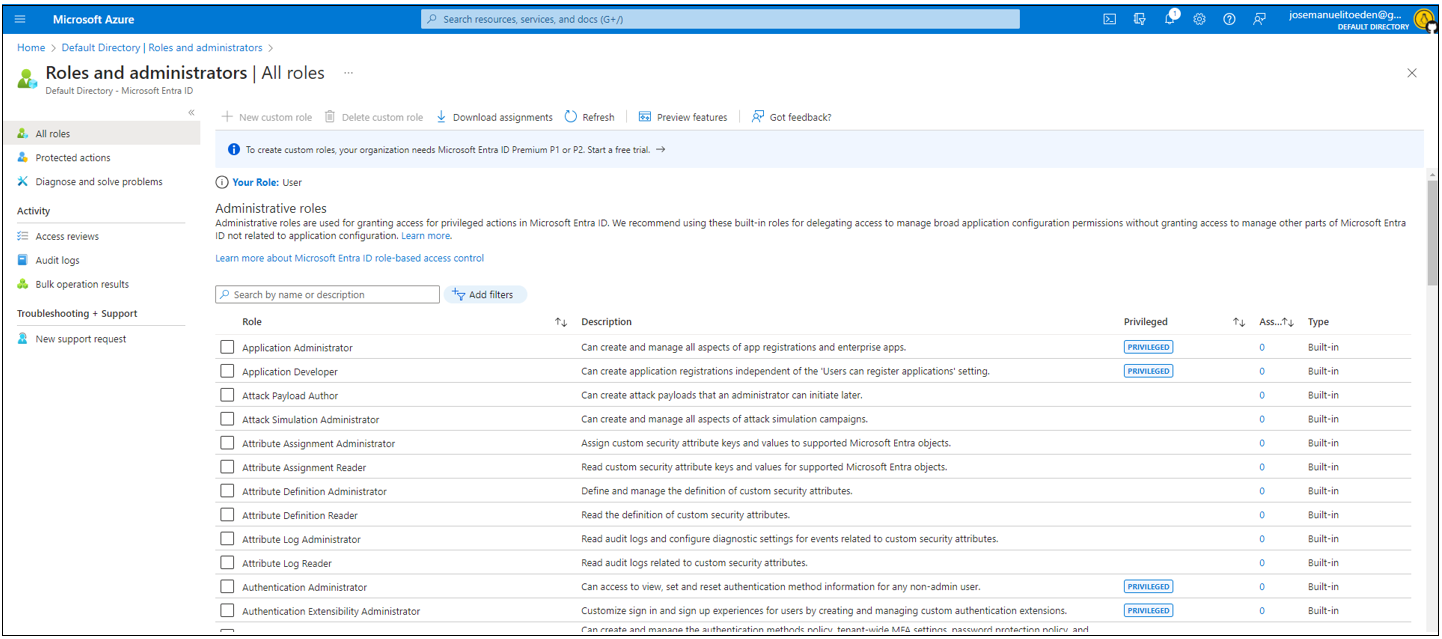Open the ellipsis menu beside All roles title

click(348, 73)
